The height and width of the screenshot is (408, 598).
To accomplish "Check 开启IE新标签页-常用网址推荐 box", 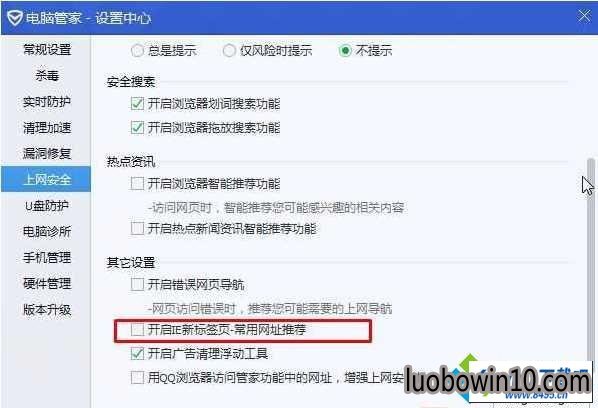I will [137, 329].
